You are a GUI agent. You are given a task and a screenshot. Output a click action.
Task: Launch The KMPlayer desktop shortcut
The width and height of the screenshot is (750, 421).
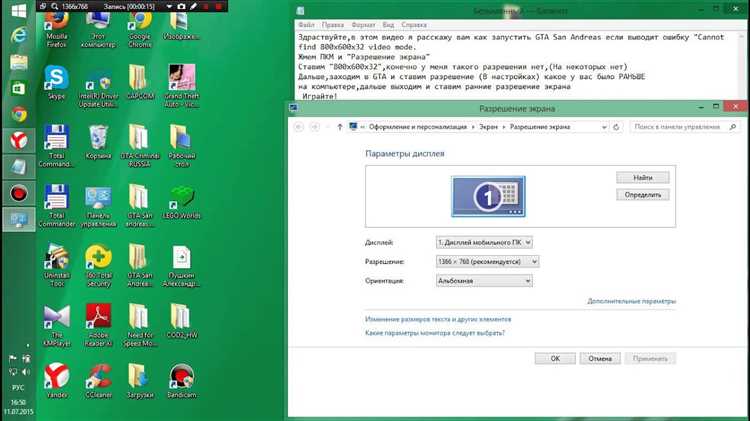(56, 325)
